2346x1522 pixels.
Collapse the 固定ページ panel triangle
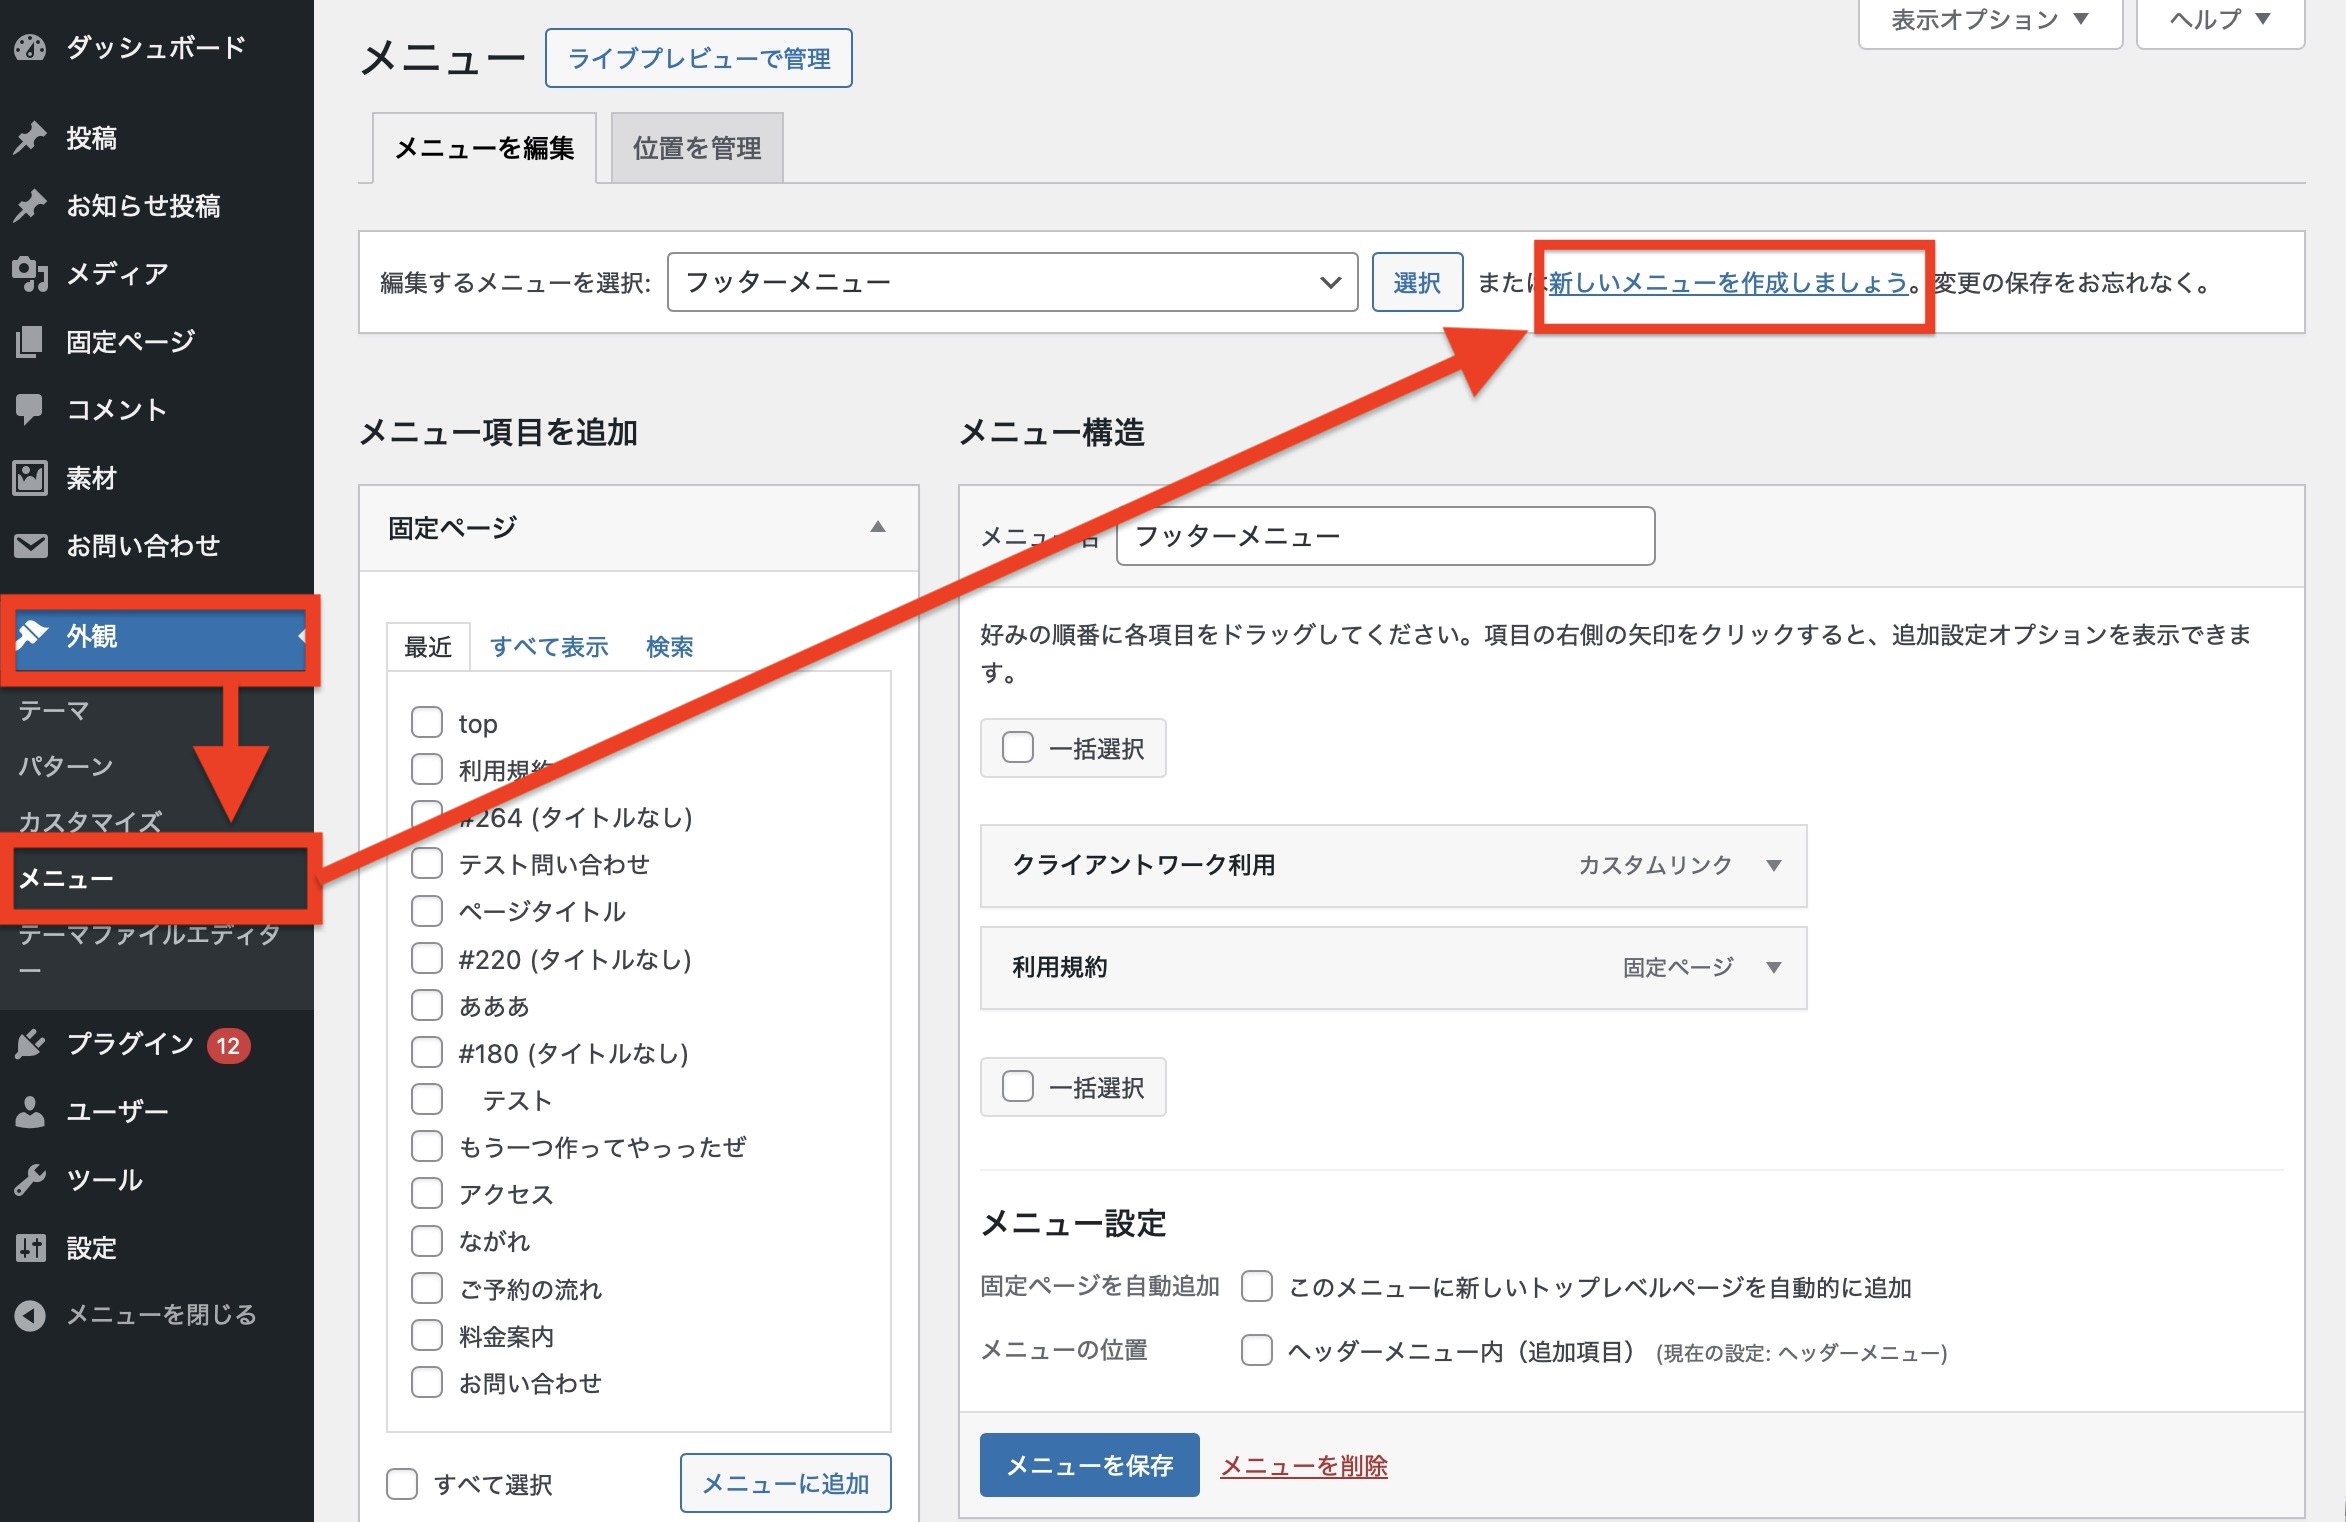point(877,527)
